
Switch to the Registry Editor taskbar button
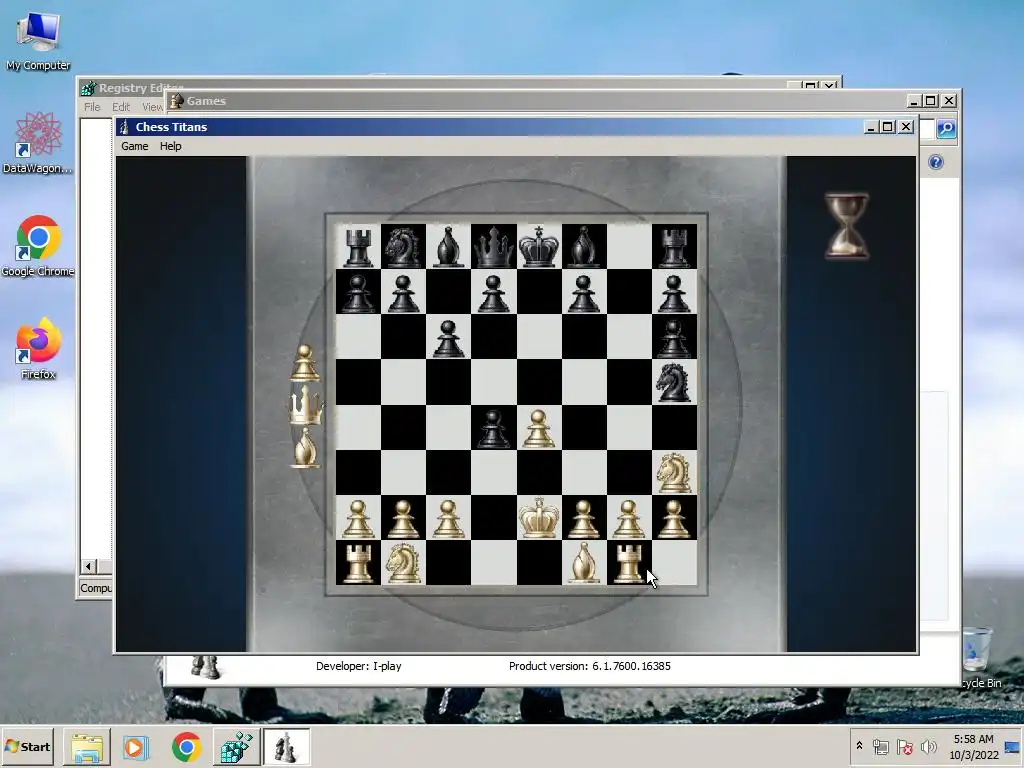click(236, 747)
